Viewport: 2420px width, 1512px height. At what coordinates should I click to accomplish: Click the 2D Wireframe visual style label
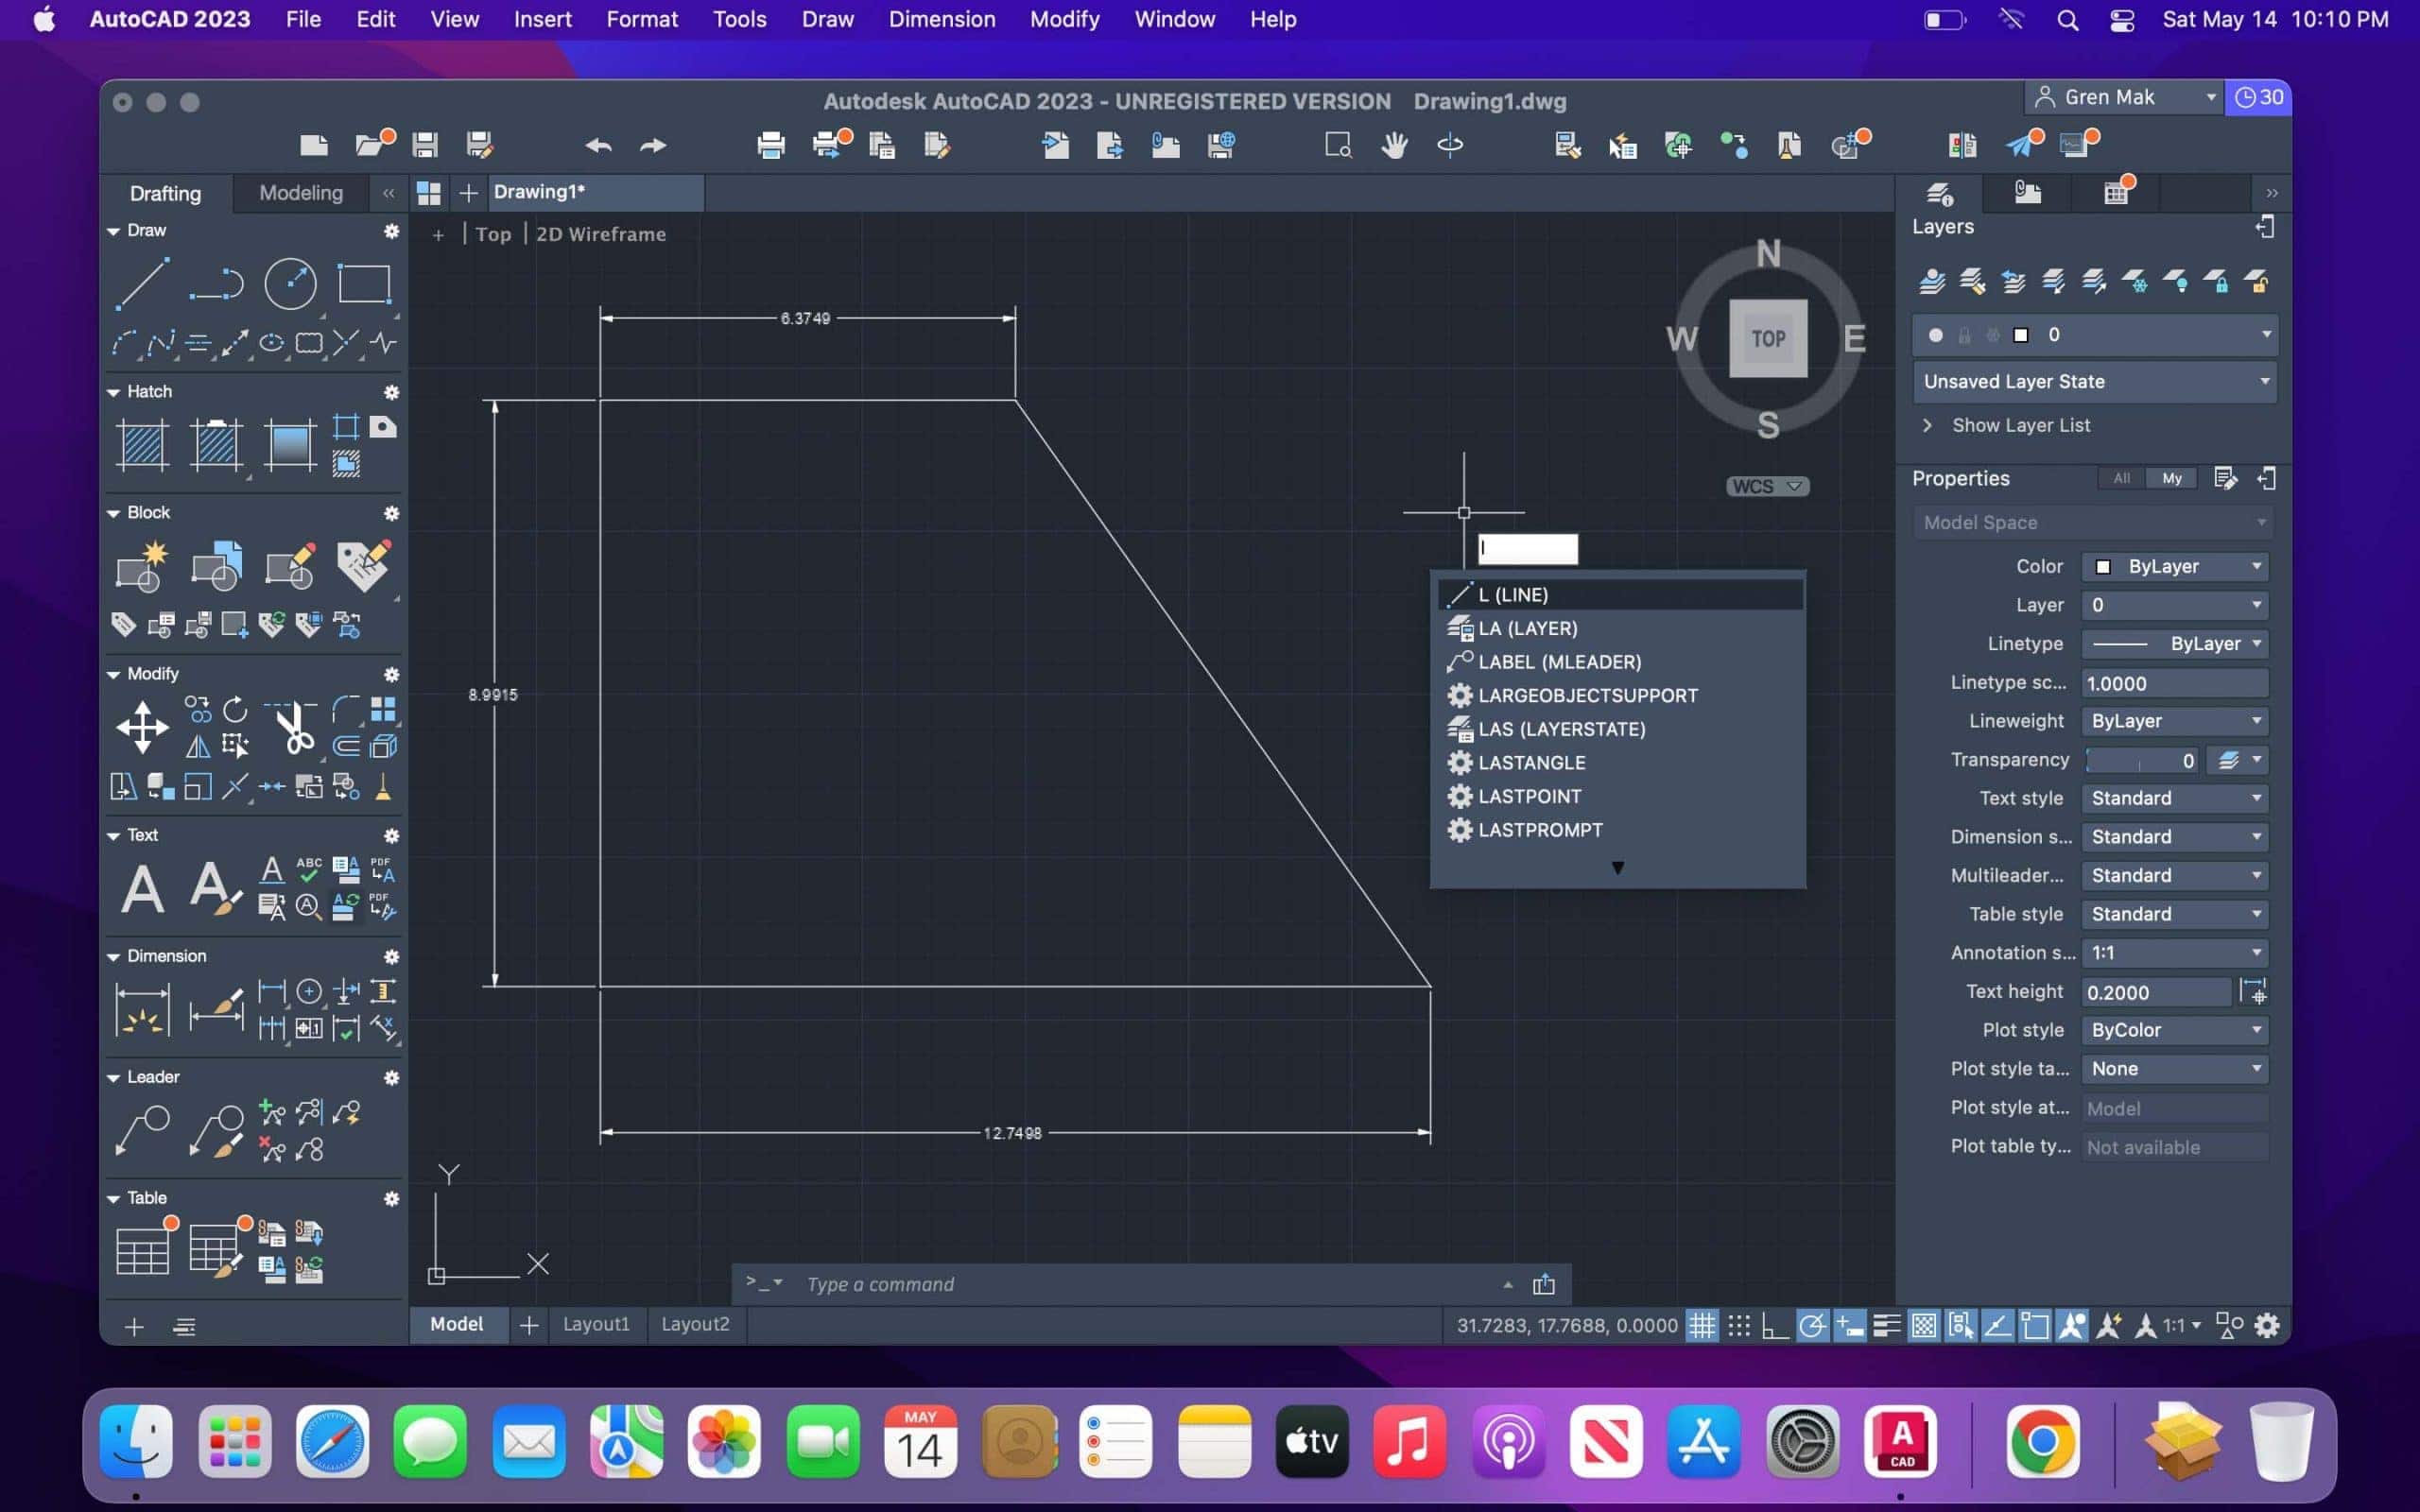(600, 234)
